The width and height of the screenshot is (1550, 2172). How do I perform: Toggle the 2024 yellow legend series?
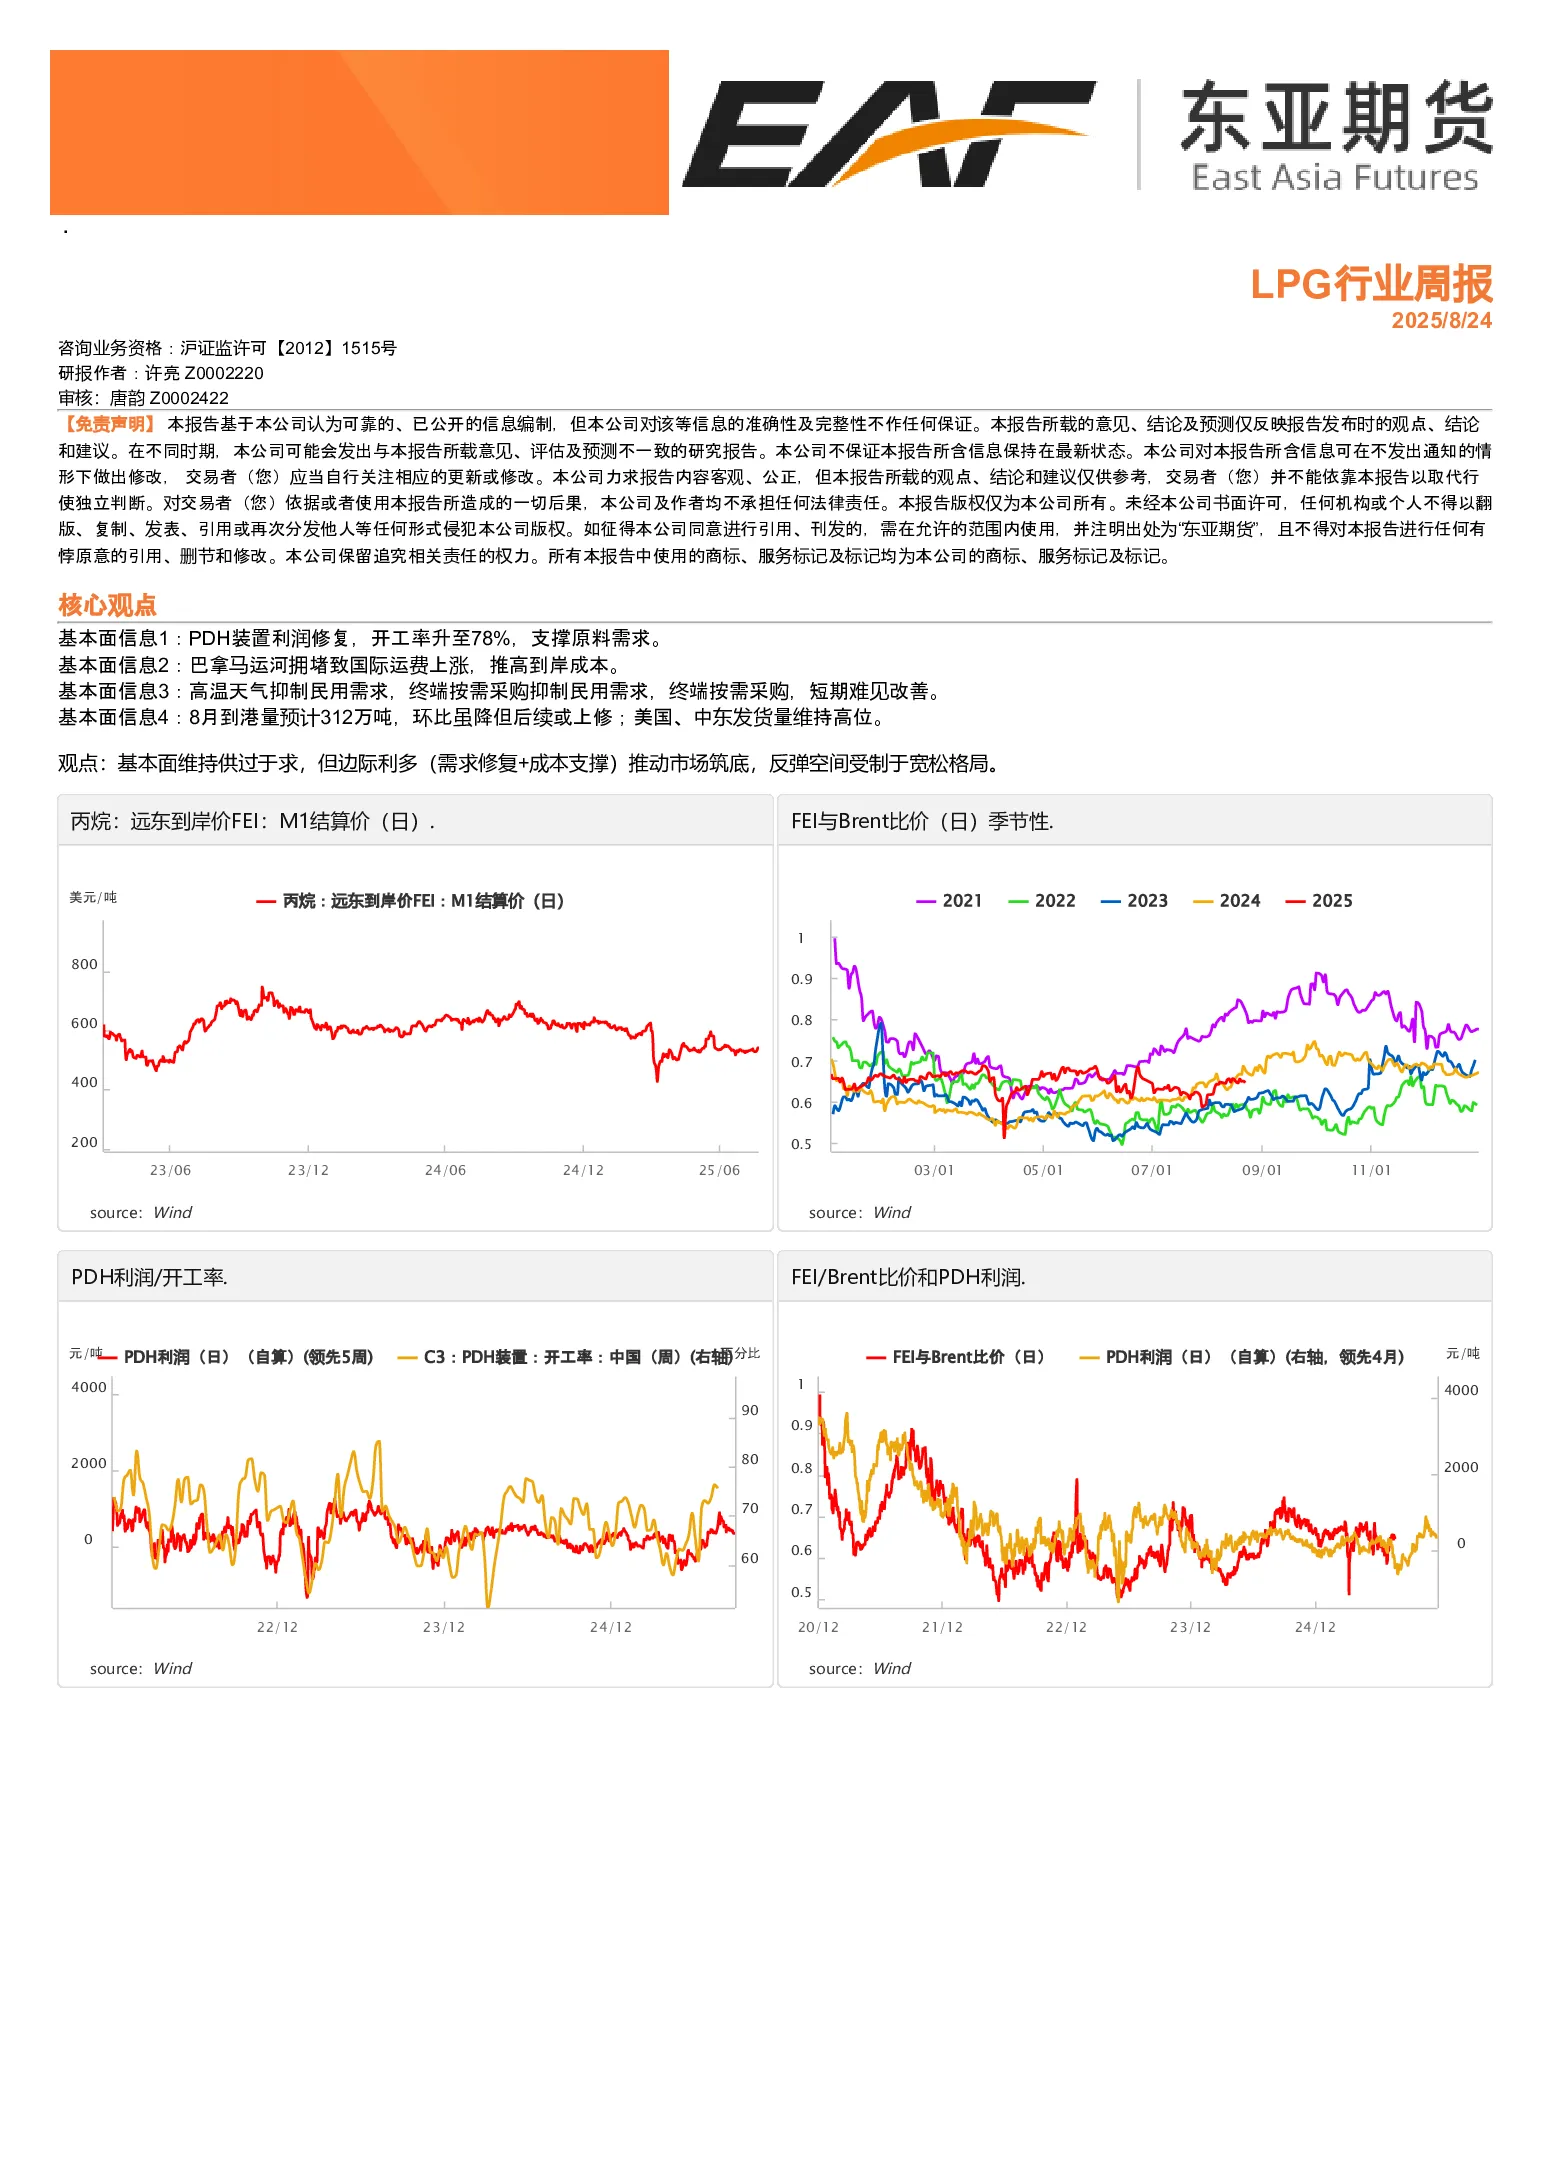click(1227, 901)
